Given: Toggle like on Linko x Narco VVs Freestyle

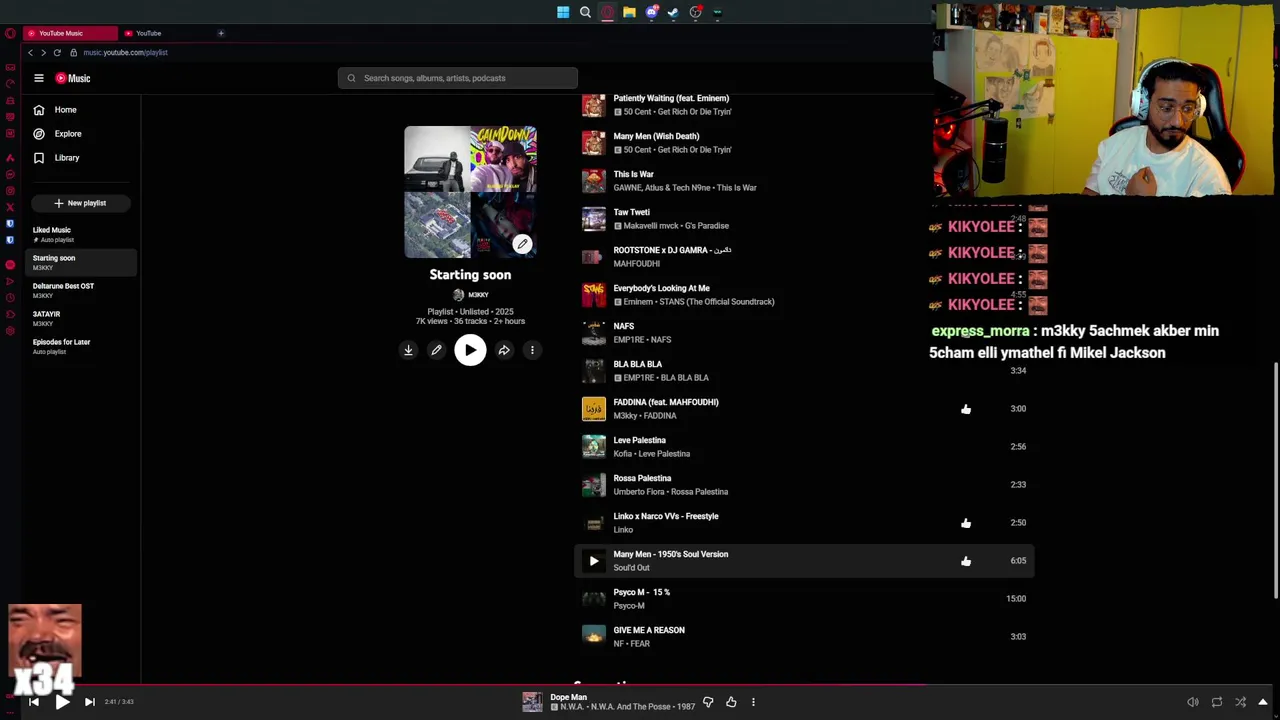Looking at the screenshot, I should (x=966, y=523).
